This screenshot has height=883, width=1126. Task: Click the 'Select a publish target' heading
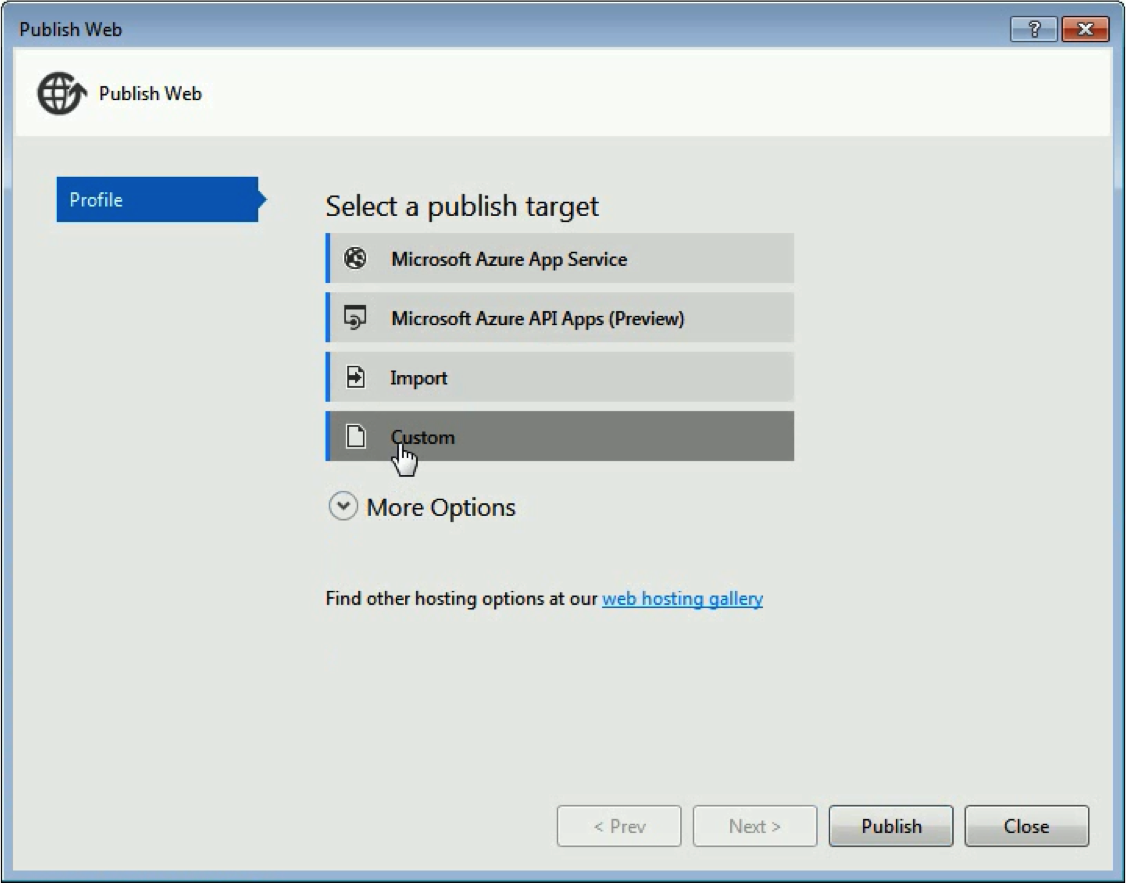point(462,207)
